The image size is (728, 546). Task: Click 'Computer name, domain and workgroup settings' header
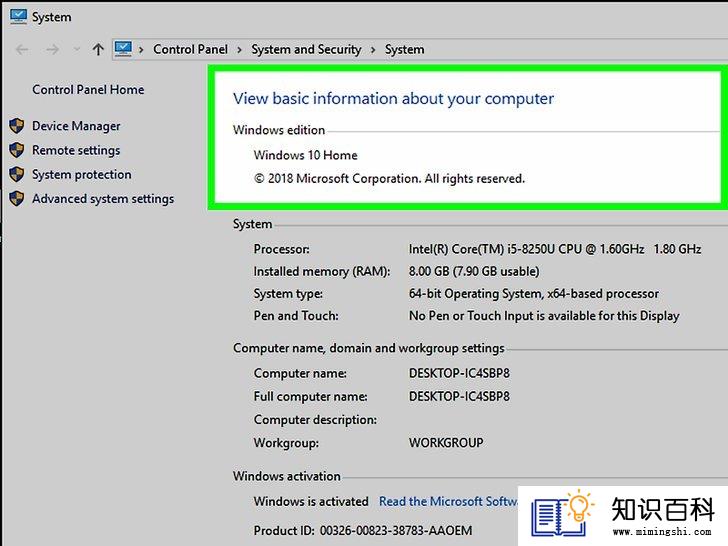pyautogui.click(x=369, y=348)
